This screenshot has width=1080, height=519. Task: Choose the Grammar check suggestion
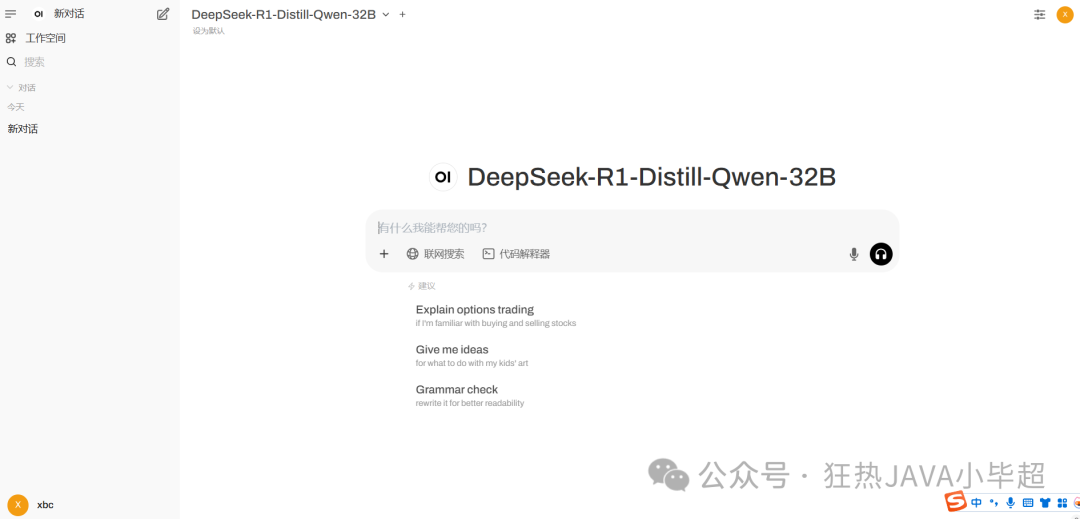coord(470,395)
